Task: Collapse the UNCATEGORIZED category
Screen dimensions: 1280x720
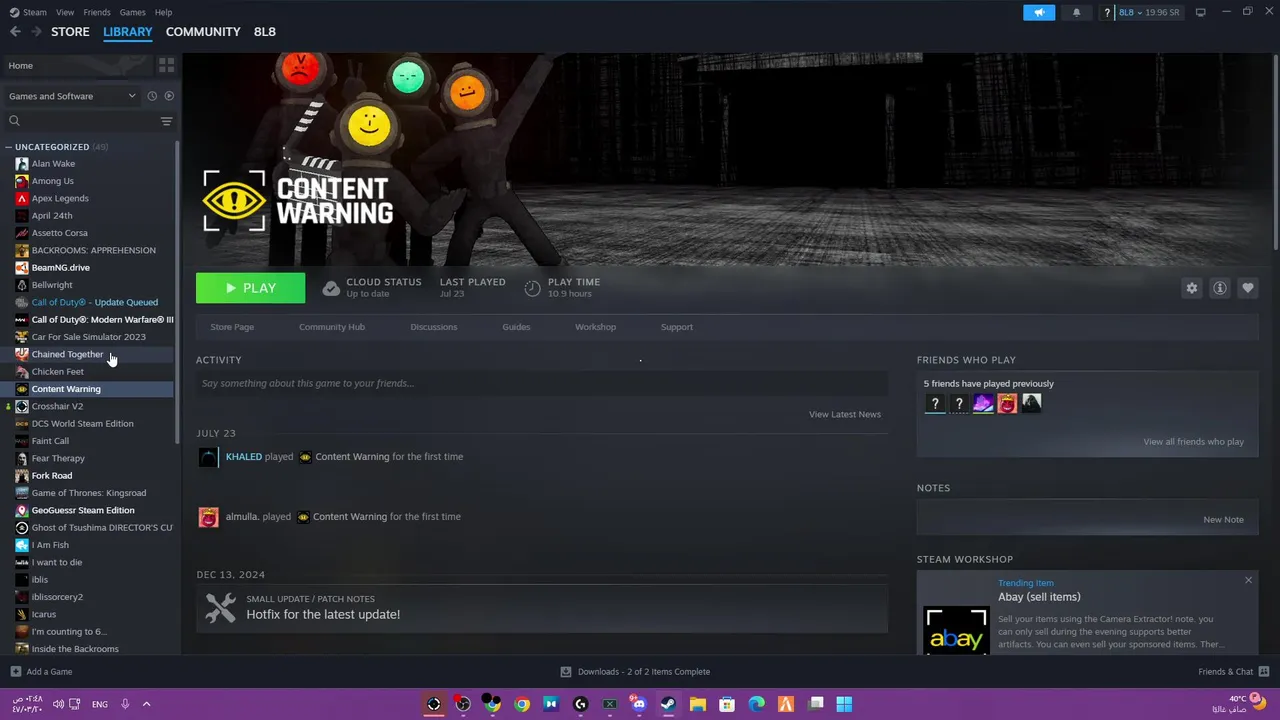Action: [9, 147]
